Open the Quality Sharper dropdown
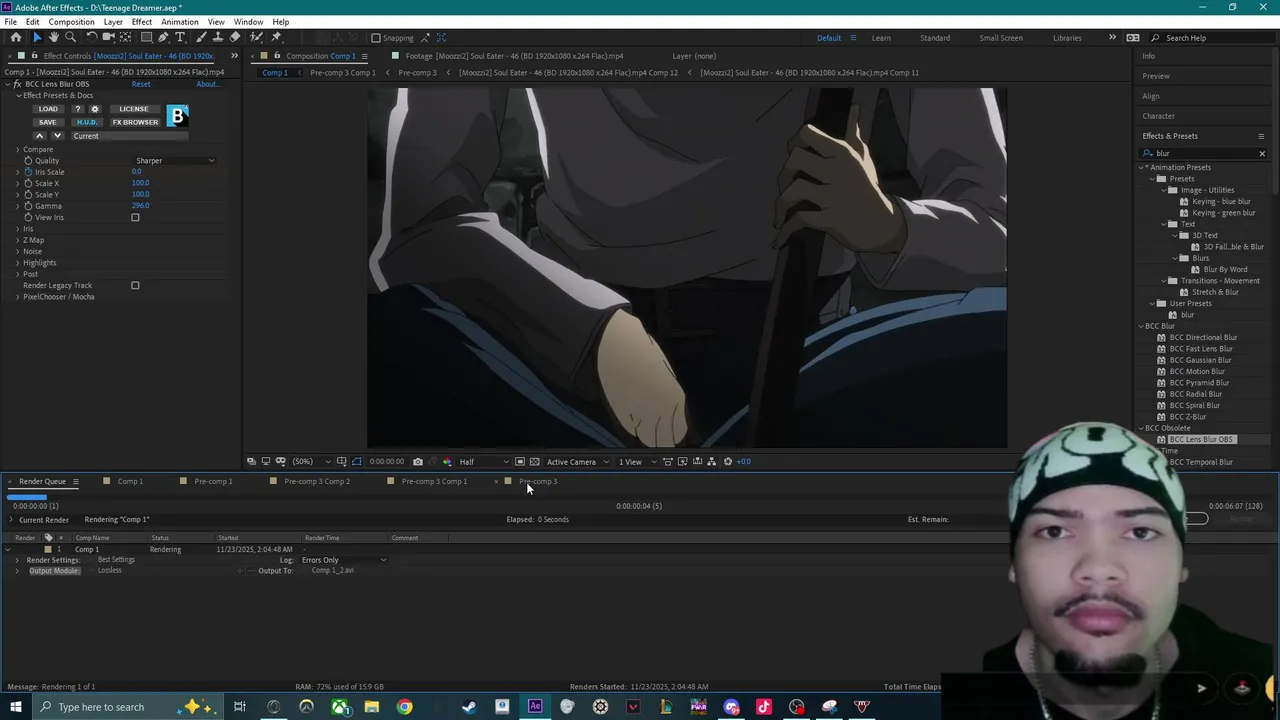 [175, 161]
